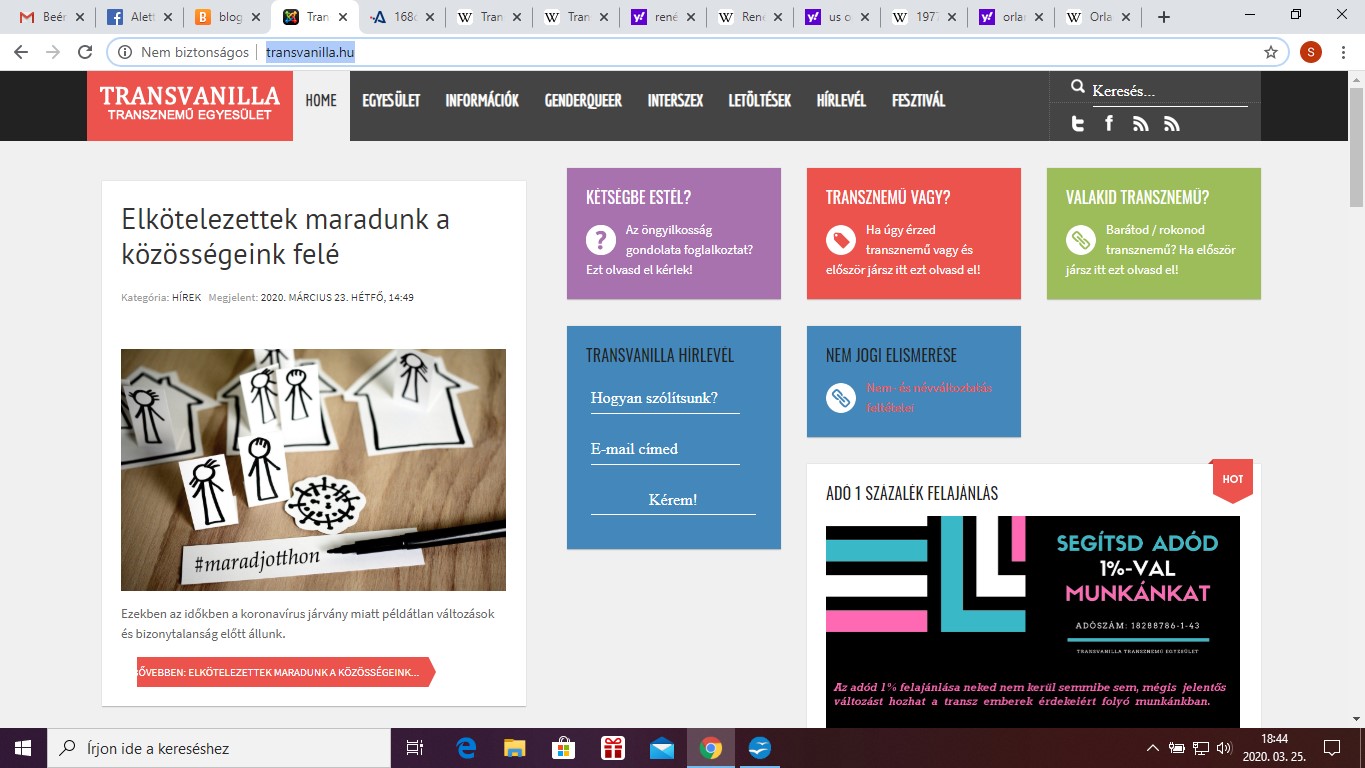Screen dimensions: 1365x768
Task: Switch to the Orla Wikipedia tab
Action: point(1098,17)
